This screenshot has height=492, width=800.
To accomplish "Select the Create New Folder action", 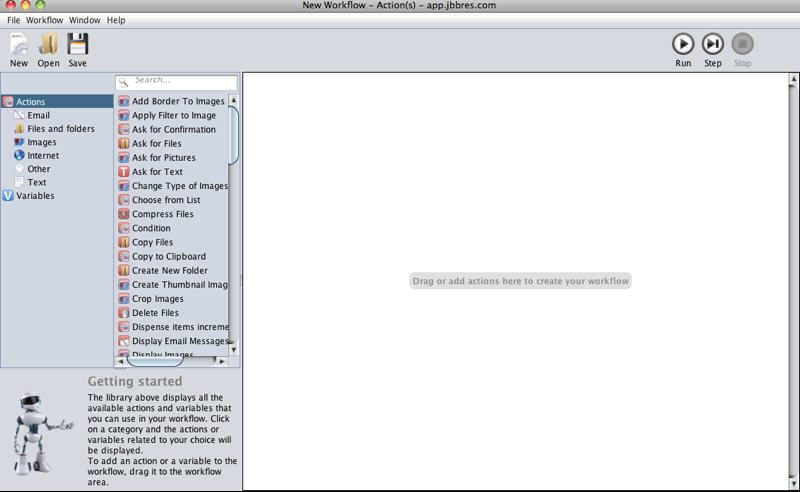I will 172,270.
